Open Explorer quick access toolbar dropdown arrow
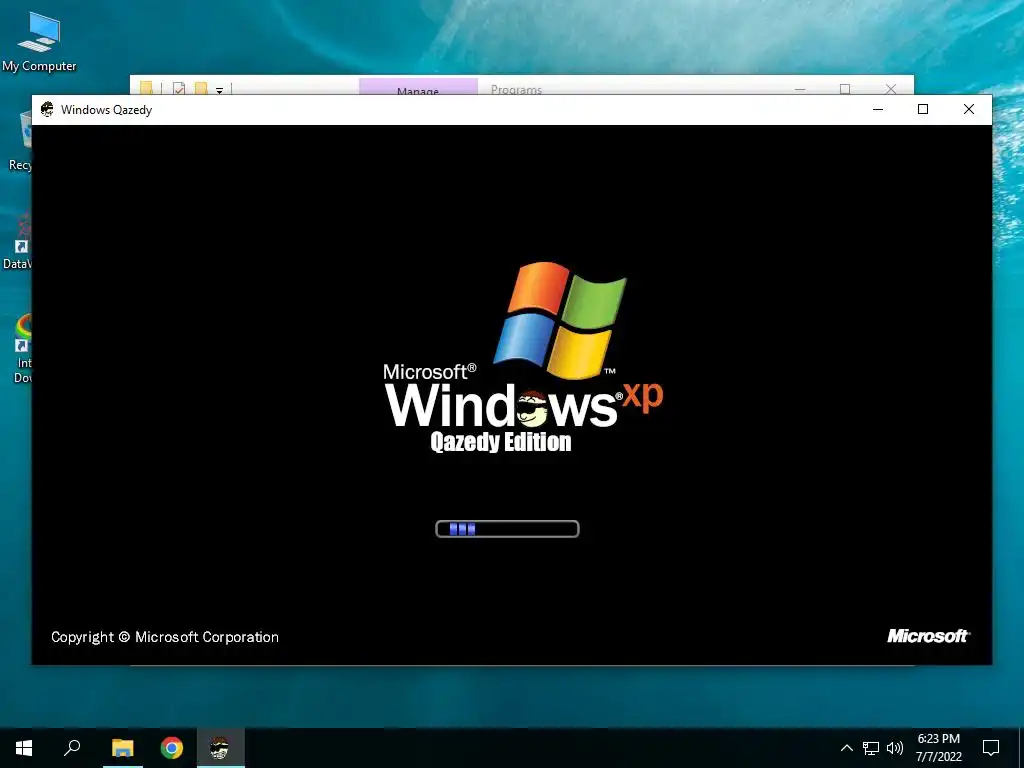The height and width of the screenshot is (768, 1024). pyautogui.click(x=219, y=90)
